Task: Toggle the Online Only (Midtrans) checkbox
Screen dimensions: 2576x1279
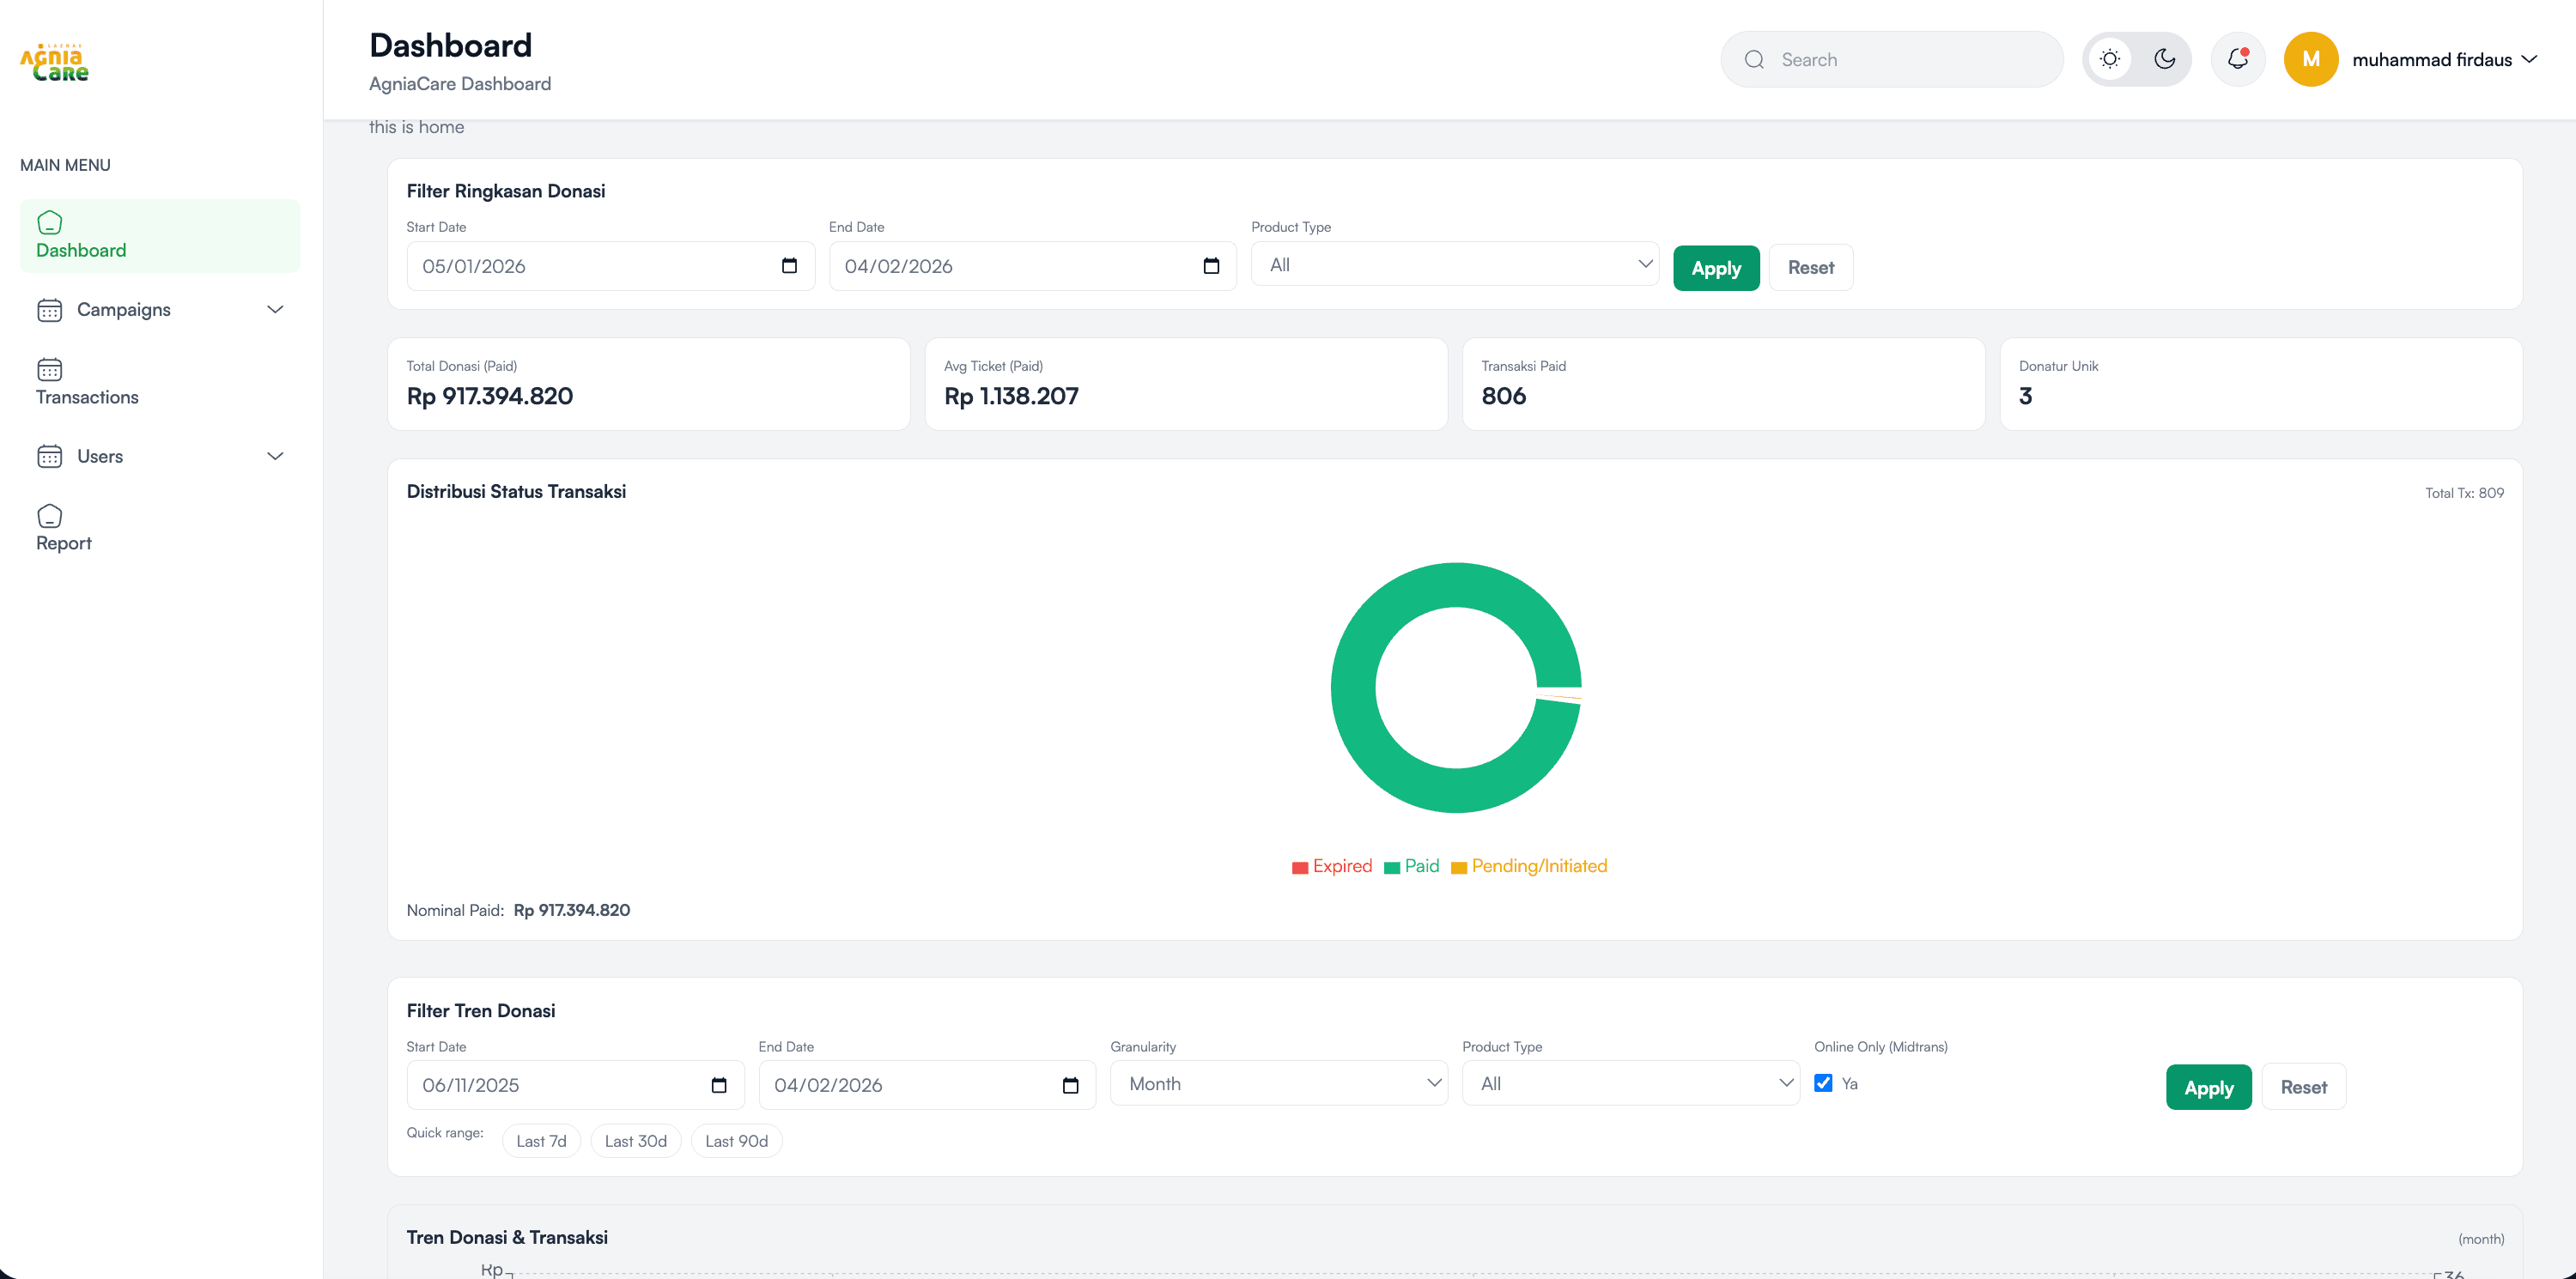Action: [x=1823, y=1083]
